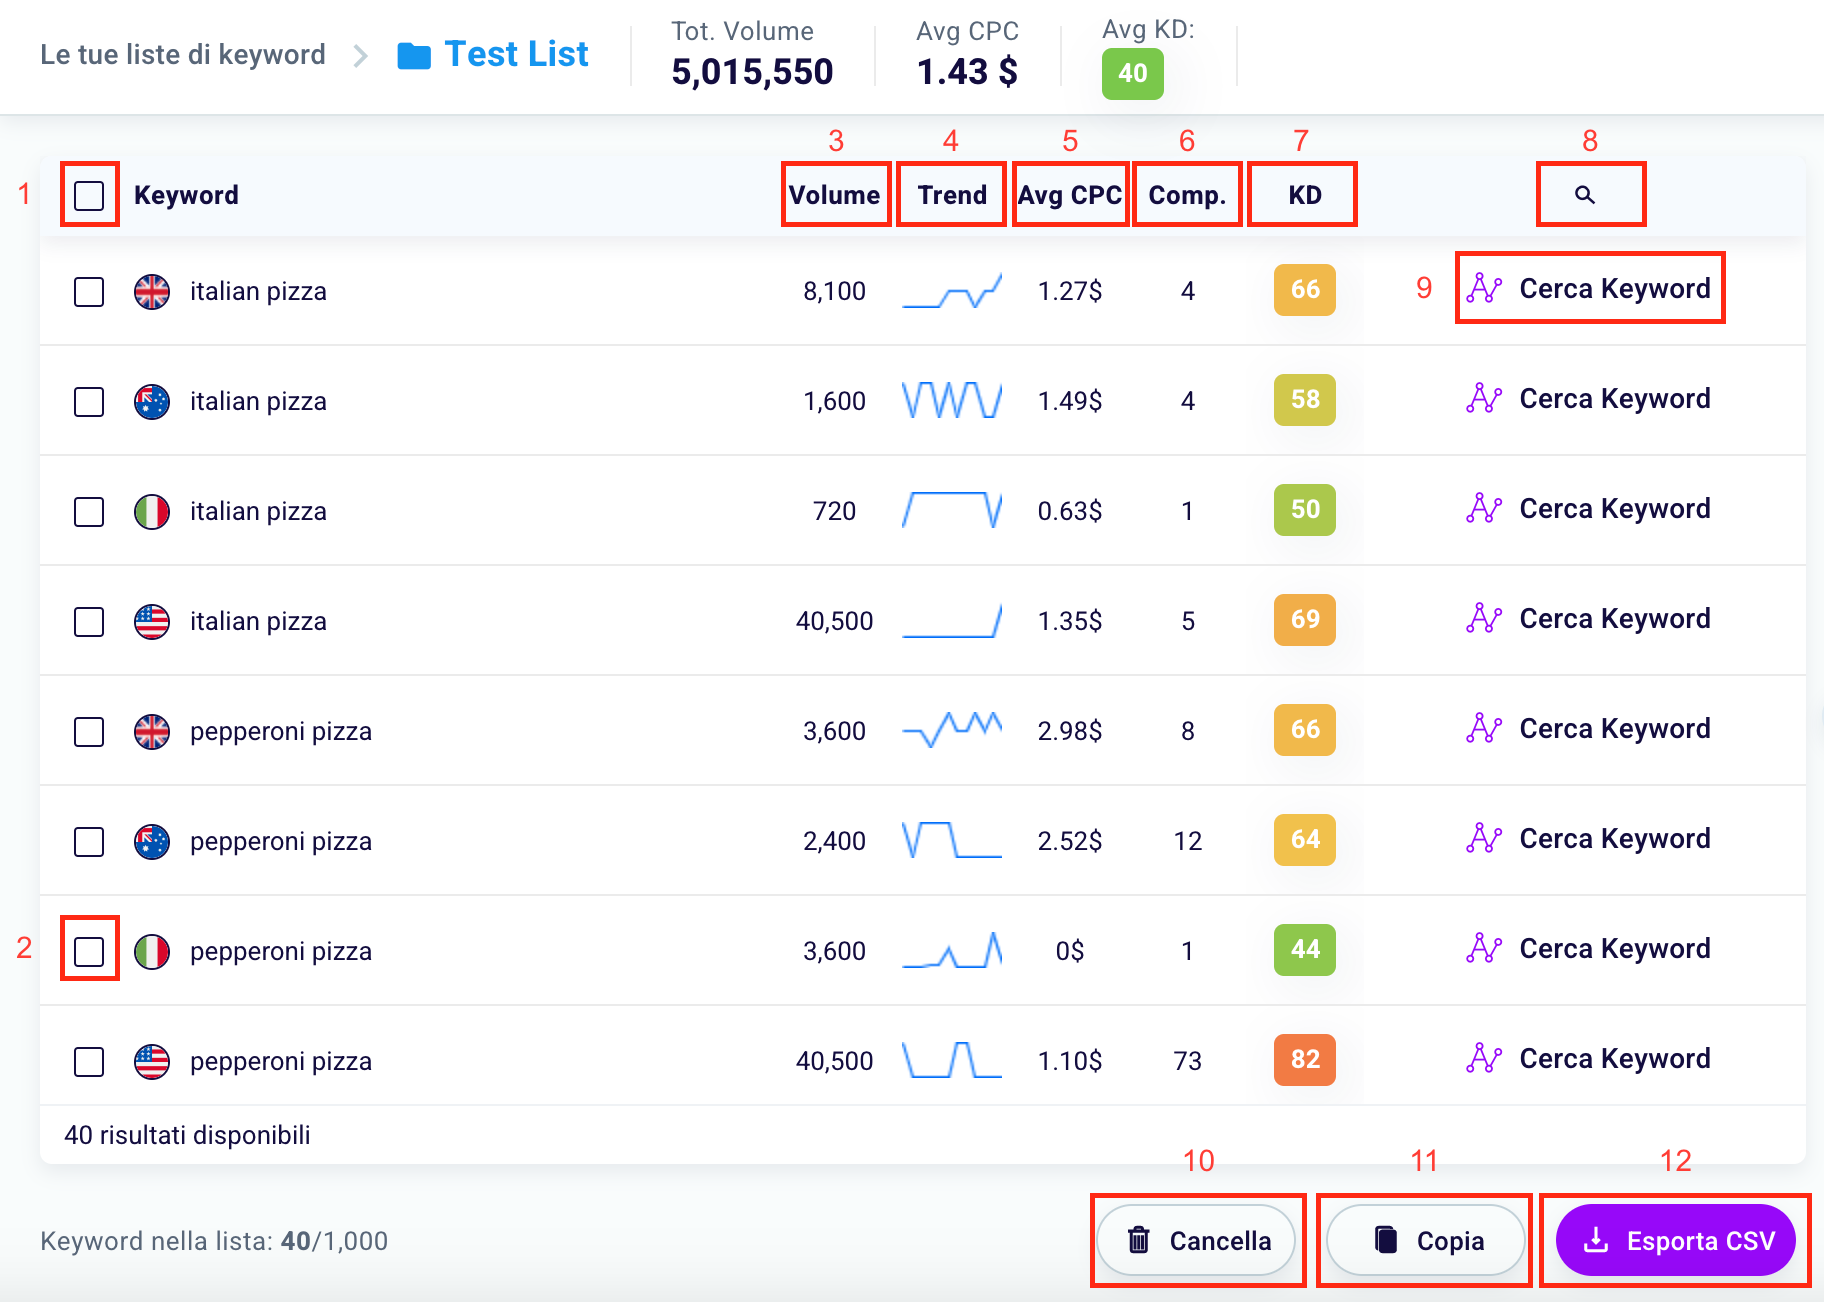1824x1302 pixels.
Task: Sort by the Avg CPC column header
Action: click(1069, 195)
